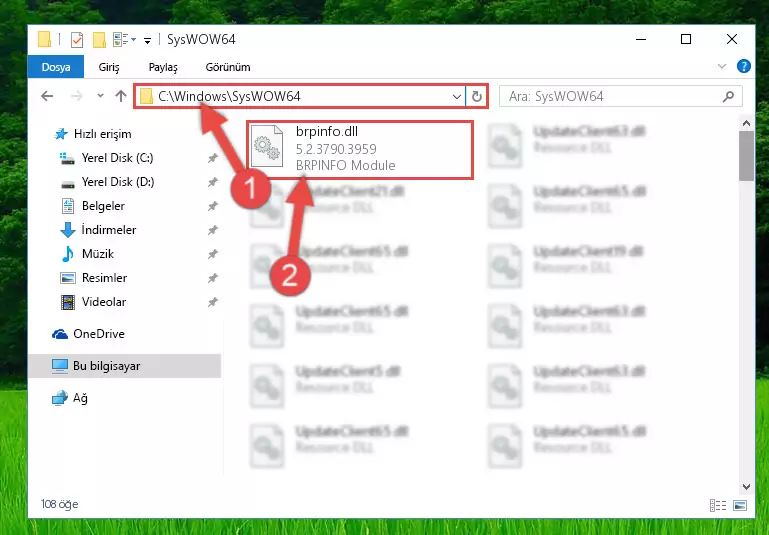This screenshot has width=769, height=535.
Task: Switch to the Giriş ribbon tab
Action: pos(109,67)
